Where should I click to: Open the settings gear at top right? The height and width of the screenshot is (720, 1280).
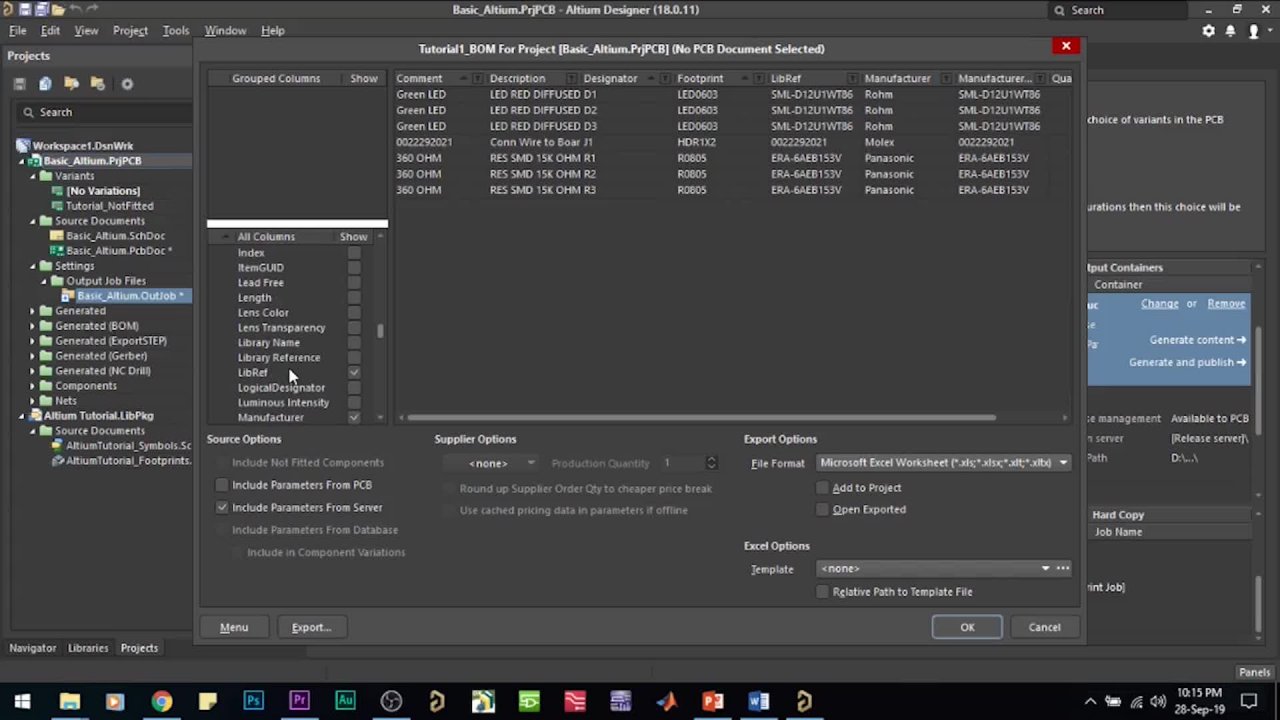coord(1208,31)
